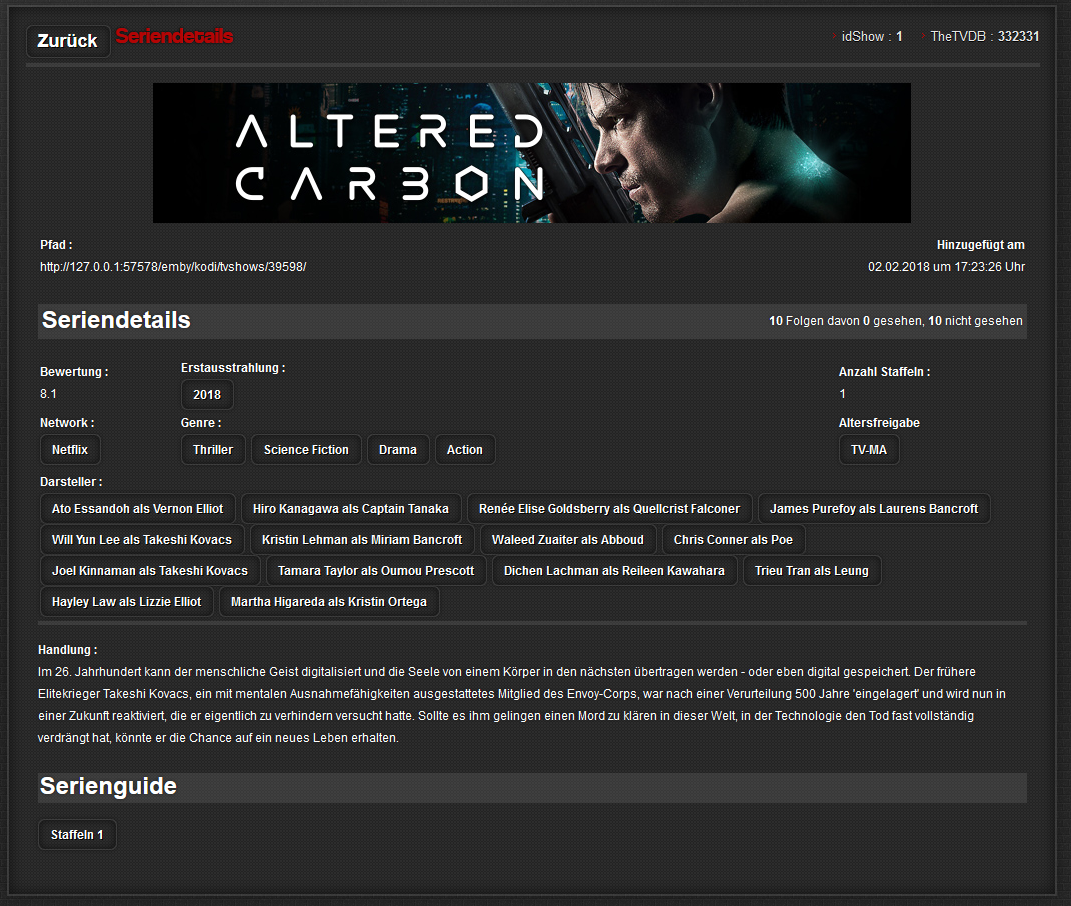Open Kristin Lehman als Miriam Bancroft

(362, 540)
